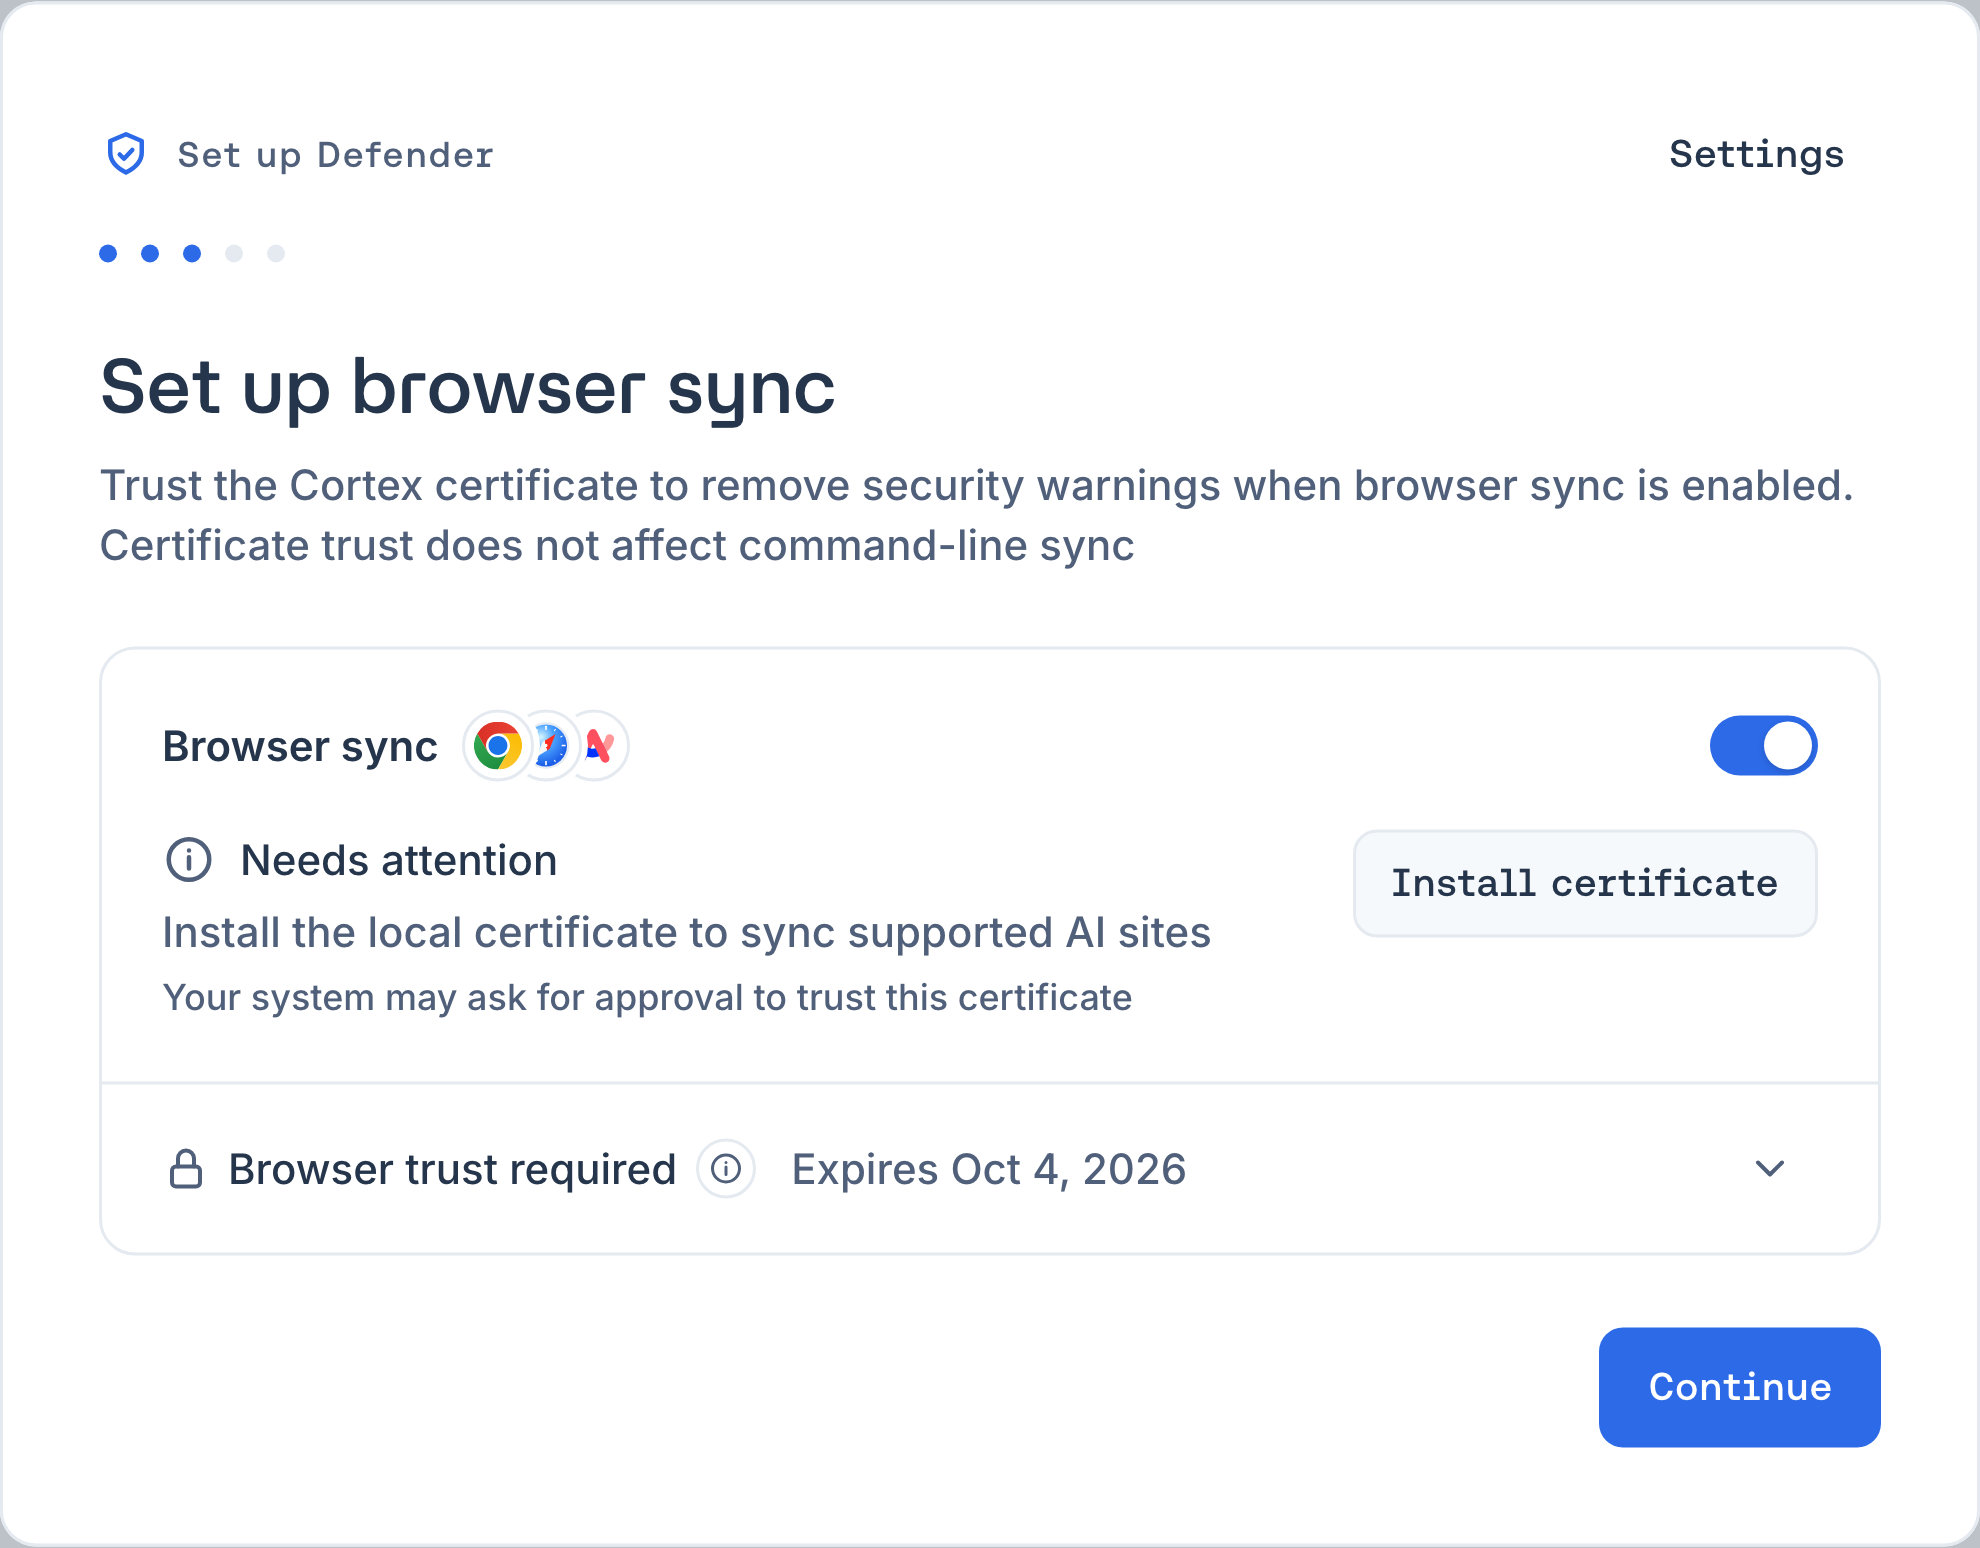Click the Chrome browser icon
The width and height of the screenshot is (1980, 1548).
[498, 746]
